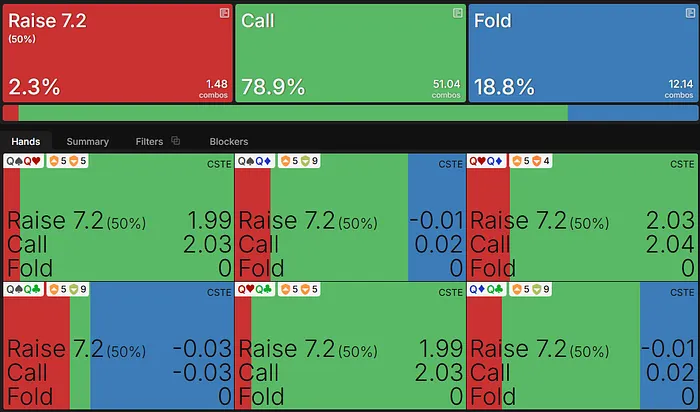Click the copy icon beside the Filters tab
This screenshot has width=700, height=412.
pyautogui.click(x=176, y=141)
